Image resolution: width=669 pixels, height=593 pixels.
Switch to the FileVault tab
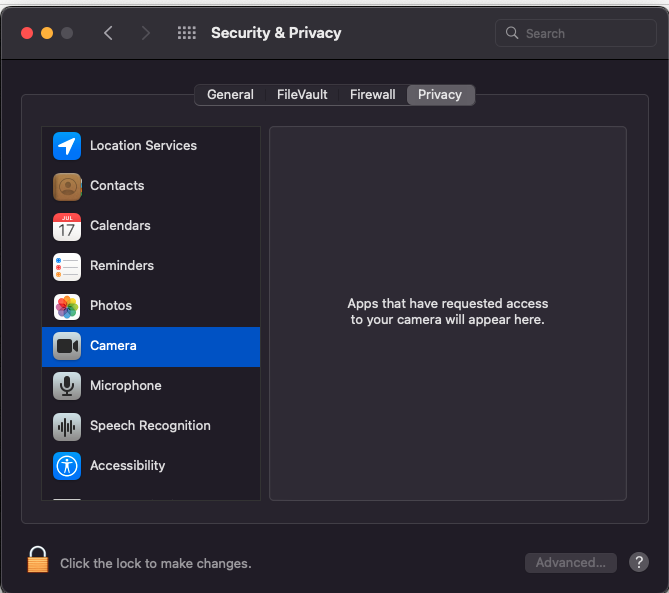pos(302,94)
